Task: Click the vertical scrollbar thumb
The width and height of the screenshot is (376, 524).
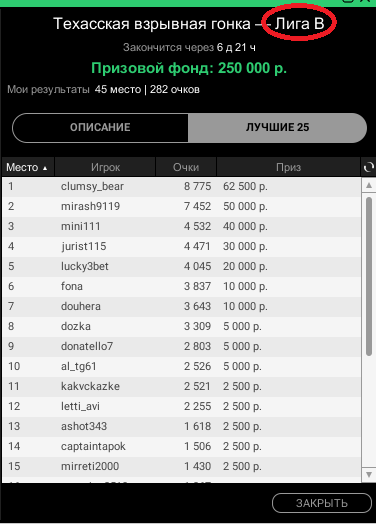Action: coord(369,277)
